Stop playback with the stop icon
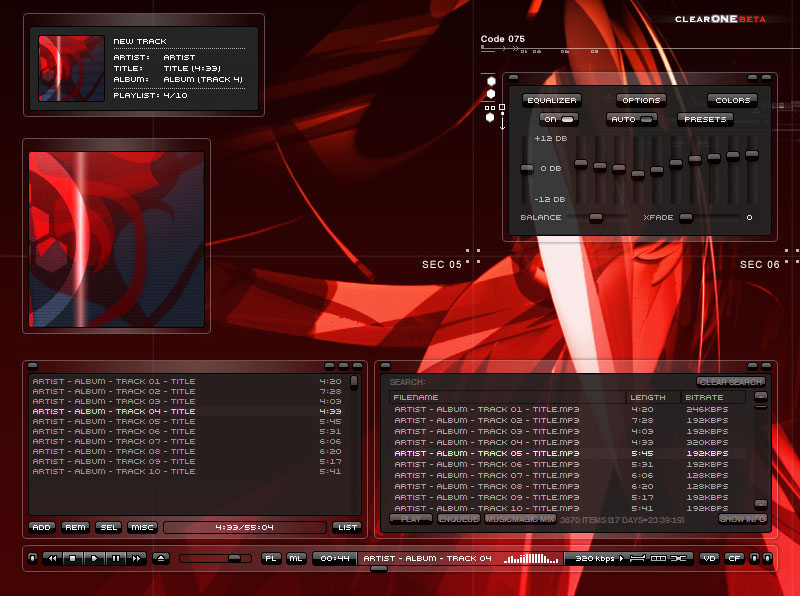This screenshot has height=596, width=800. (x=72, y=558)
